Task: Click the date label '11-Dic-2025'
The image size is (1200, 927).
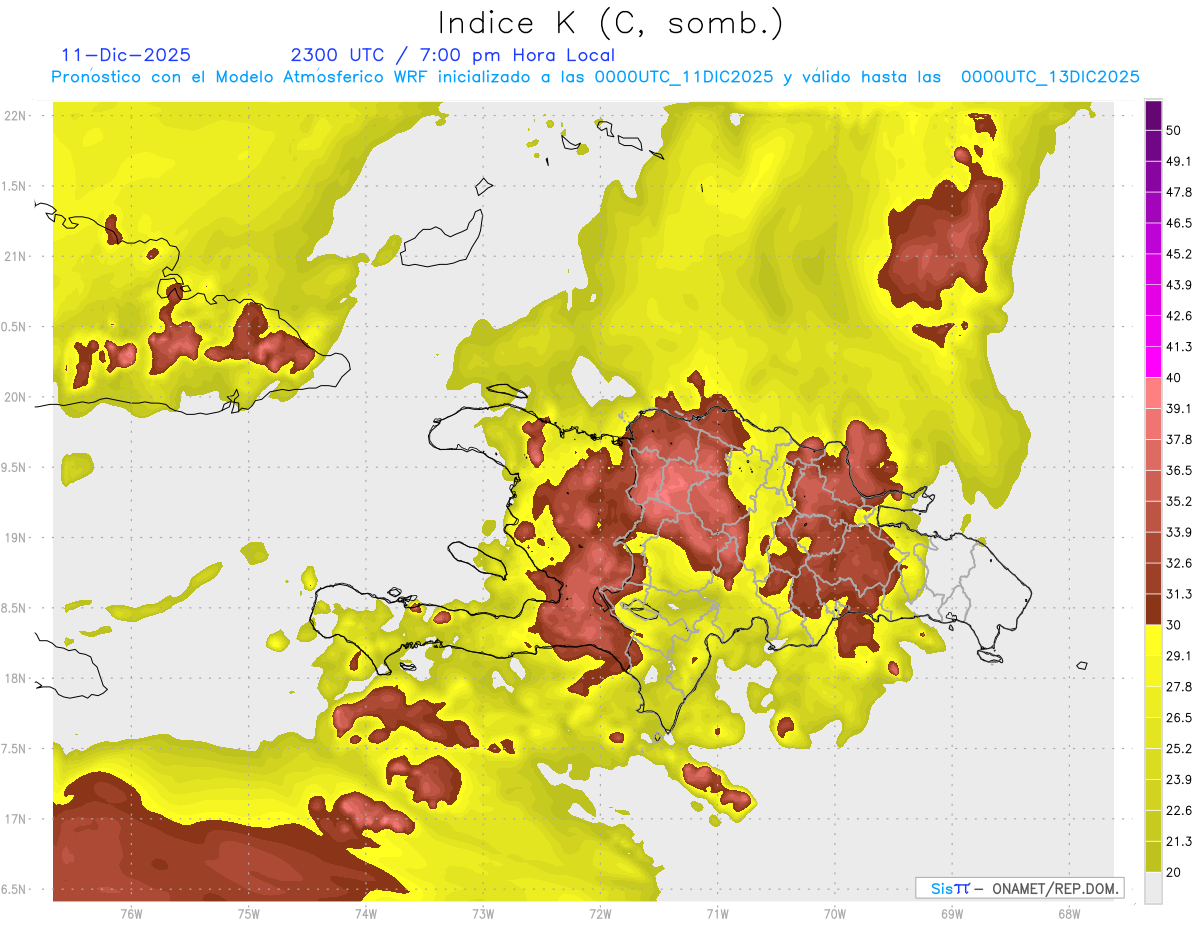Action: click(126, 55)
